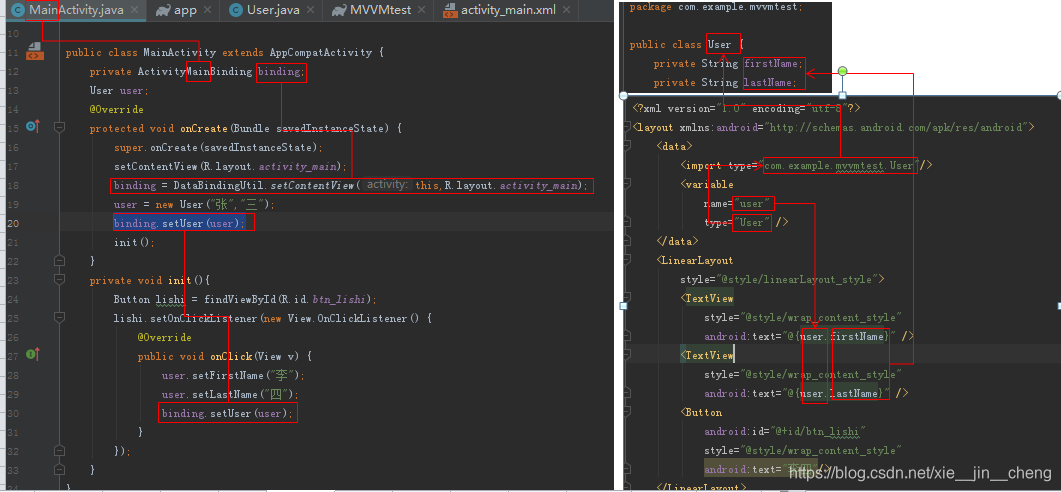The height and width of the screenshot is (492, 1061).
Task: Click 'btn_lishi' in R.id.btn_lishi on line 24
Action: pyautogui.click(x=339, y=299)
